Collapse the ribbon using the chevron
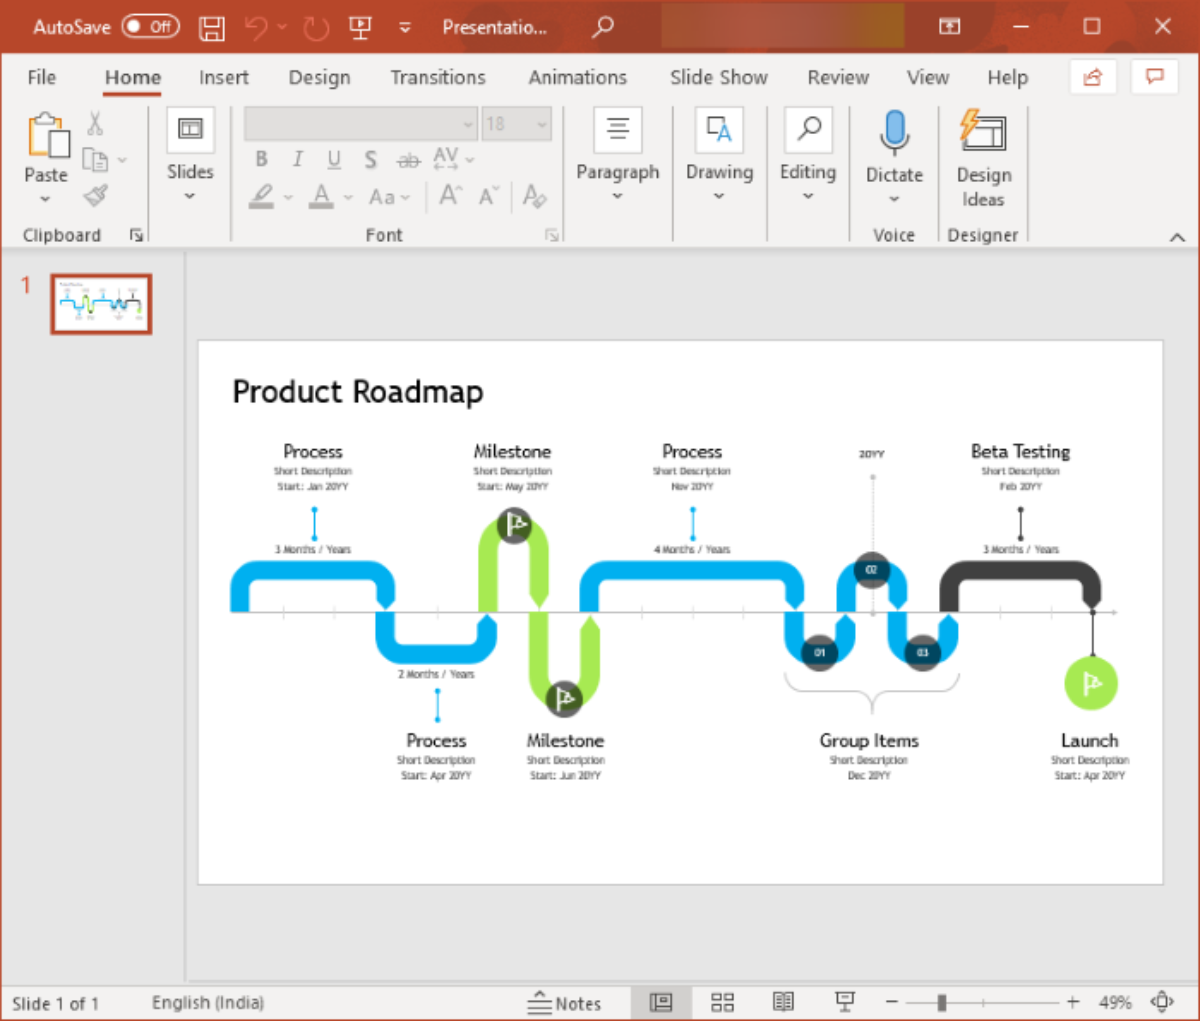 [x=1177, y=237]
